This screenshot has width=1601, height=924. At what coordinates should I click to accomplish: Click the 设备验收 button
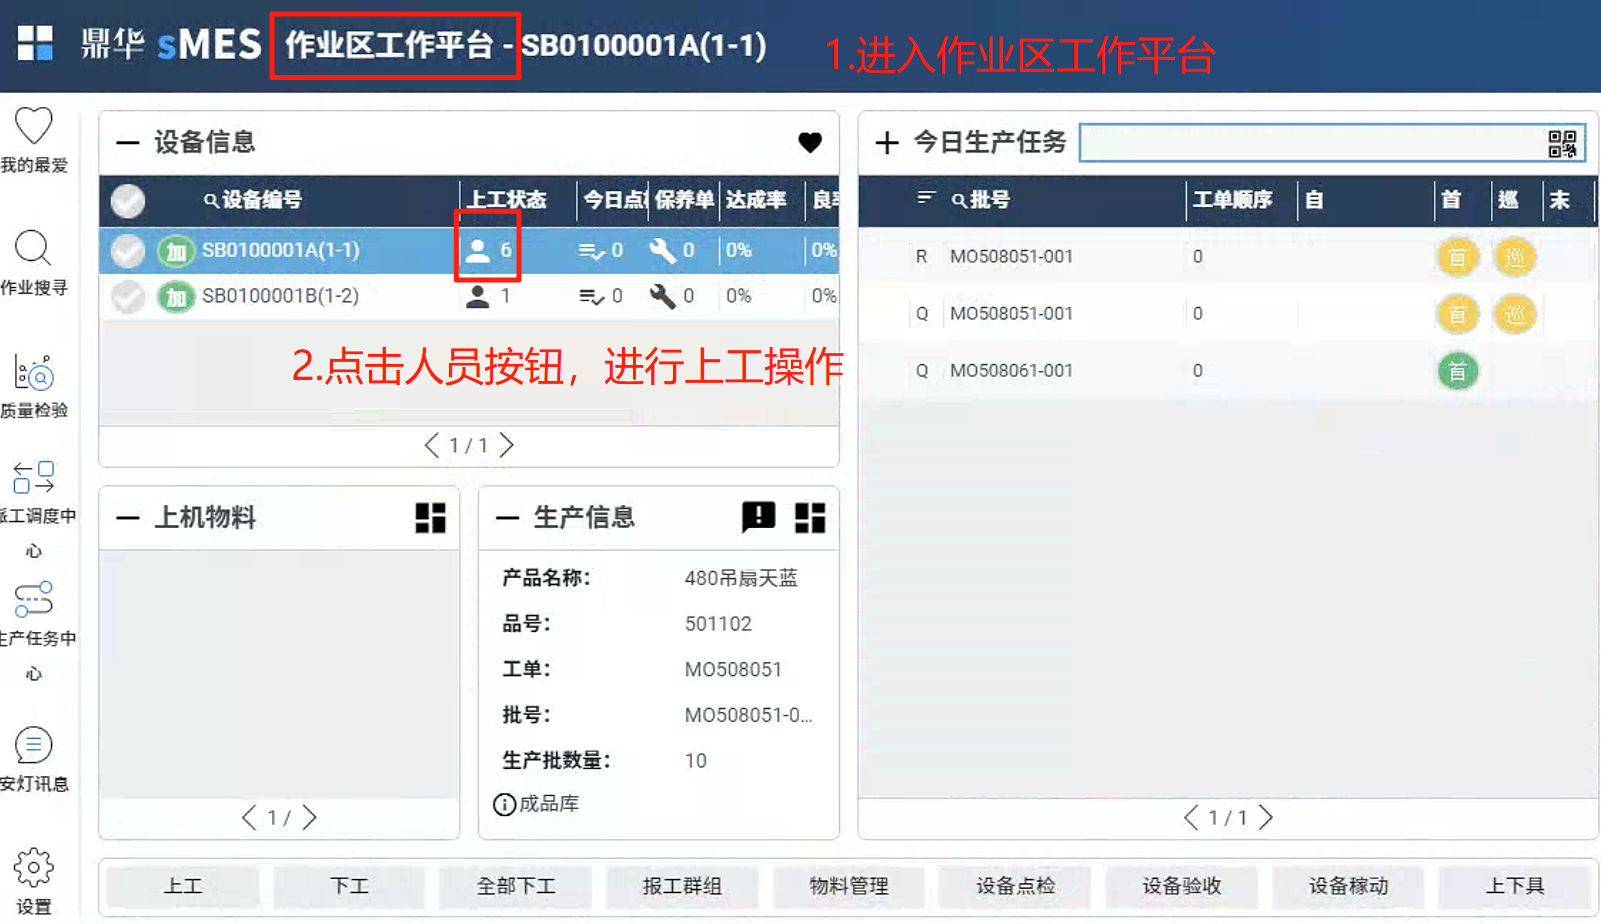point(1182,886)
